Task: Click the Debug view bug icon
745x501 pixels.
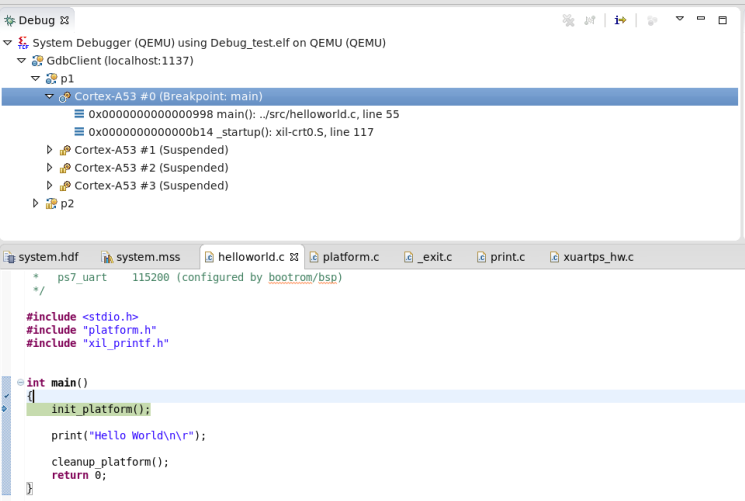Action: [x=10, y=20]
